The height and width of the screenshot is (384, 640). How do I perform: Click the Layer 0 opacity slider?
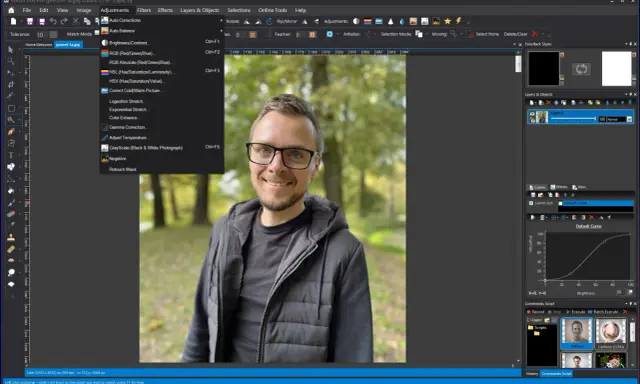click(x=573, y=119)
